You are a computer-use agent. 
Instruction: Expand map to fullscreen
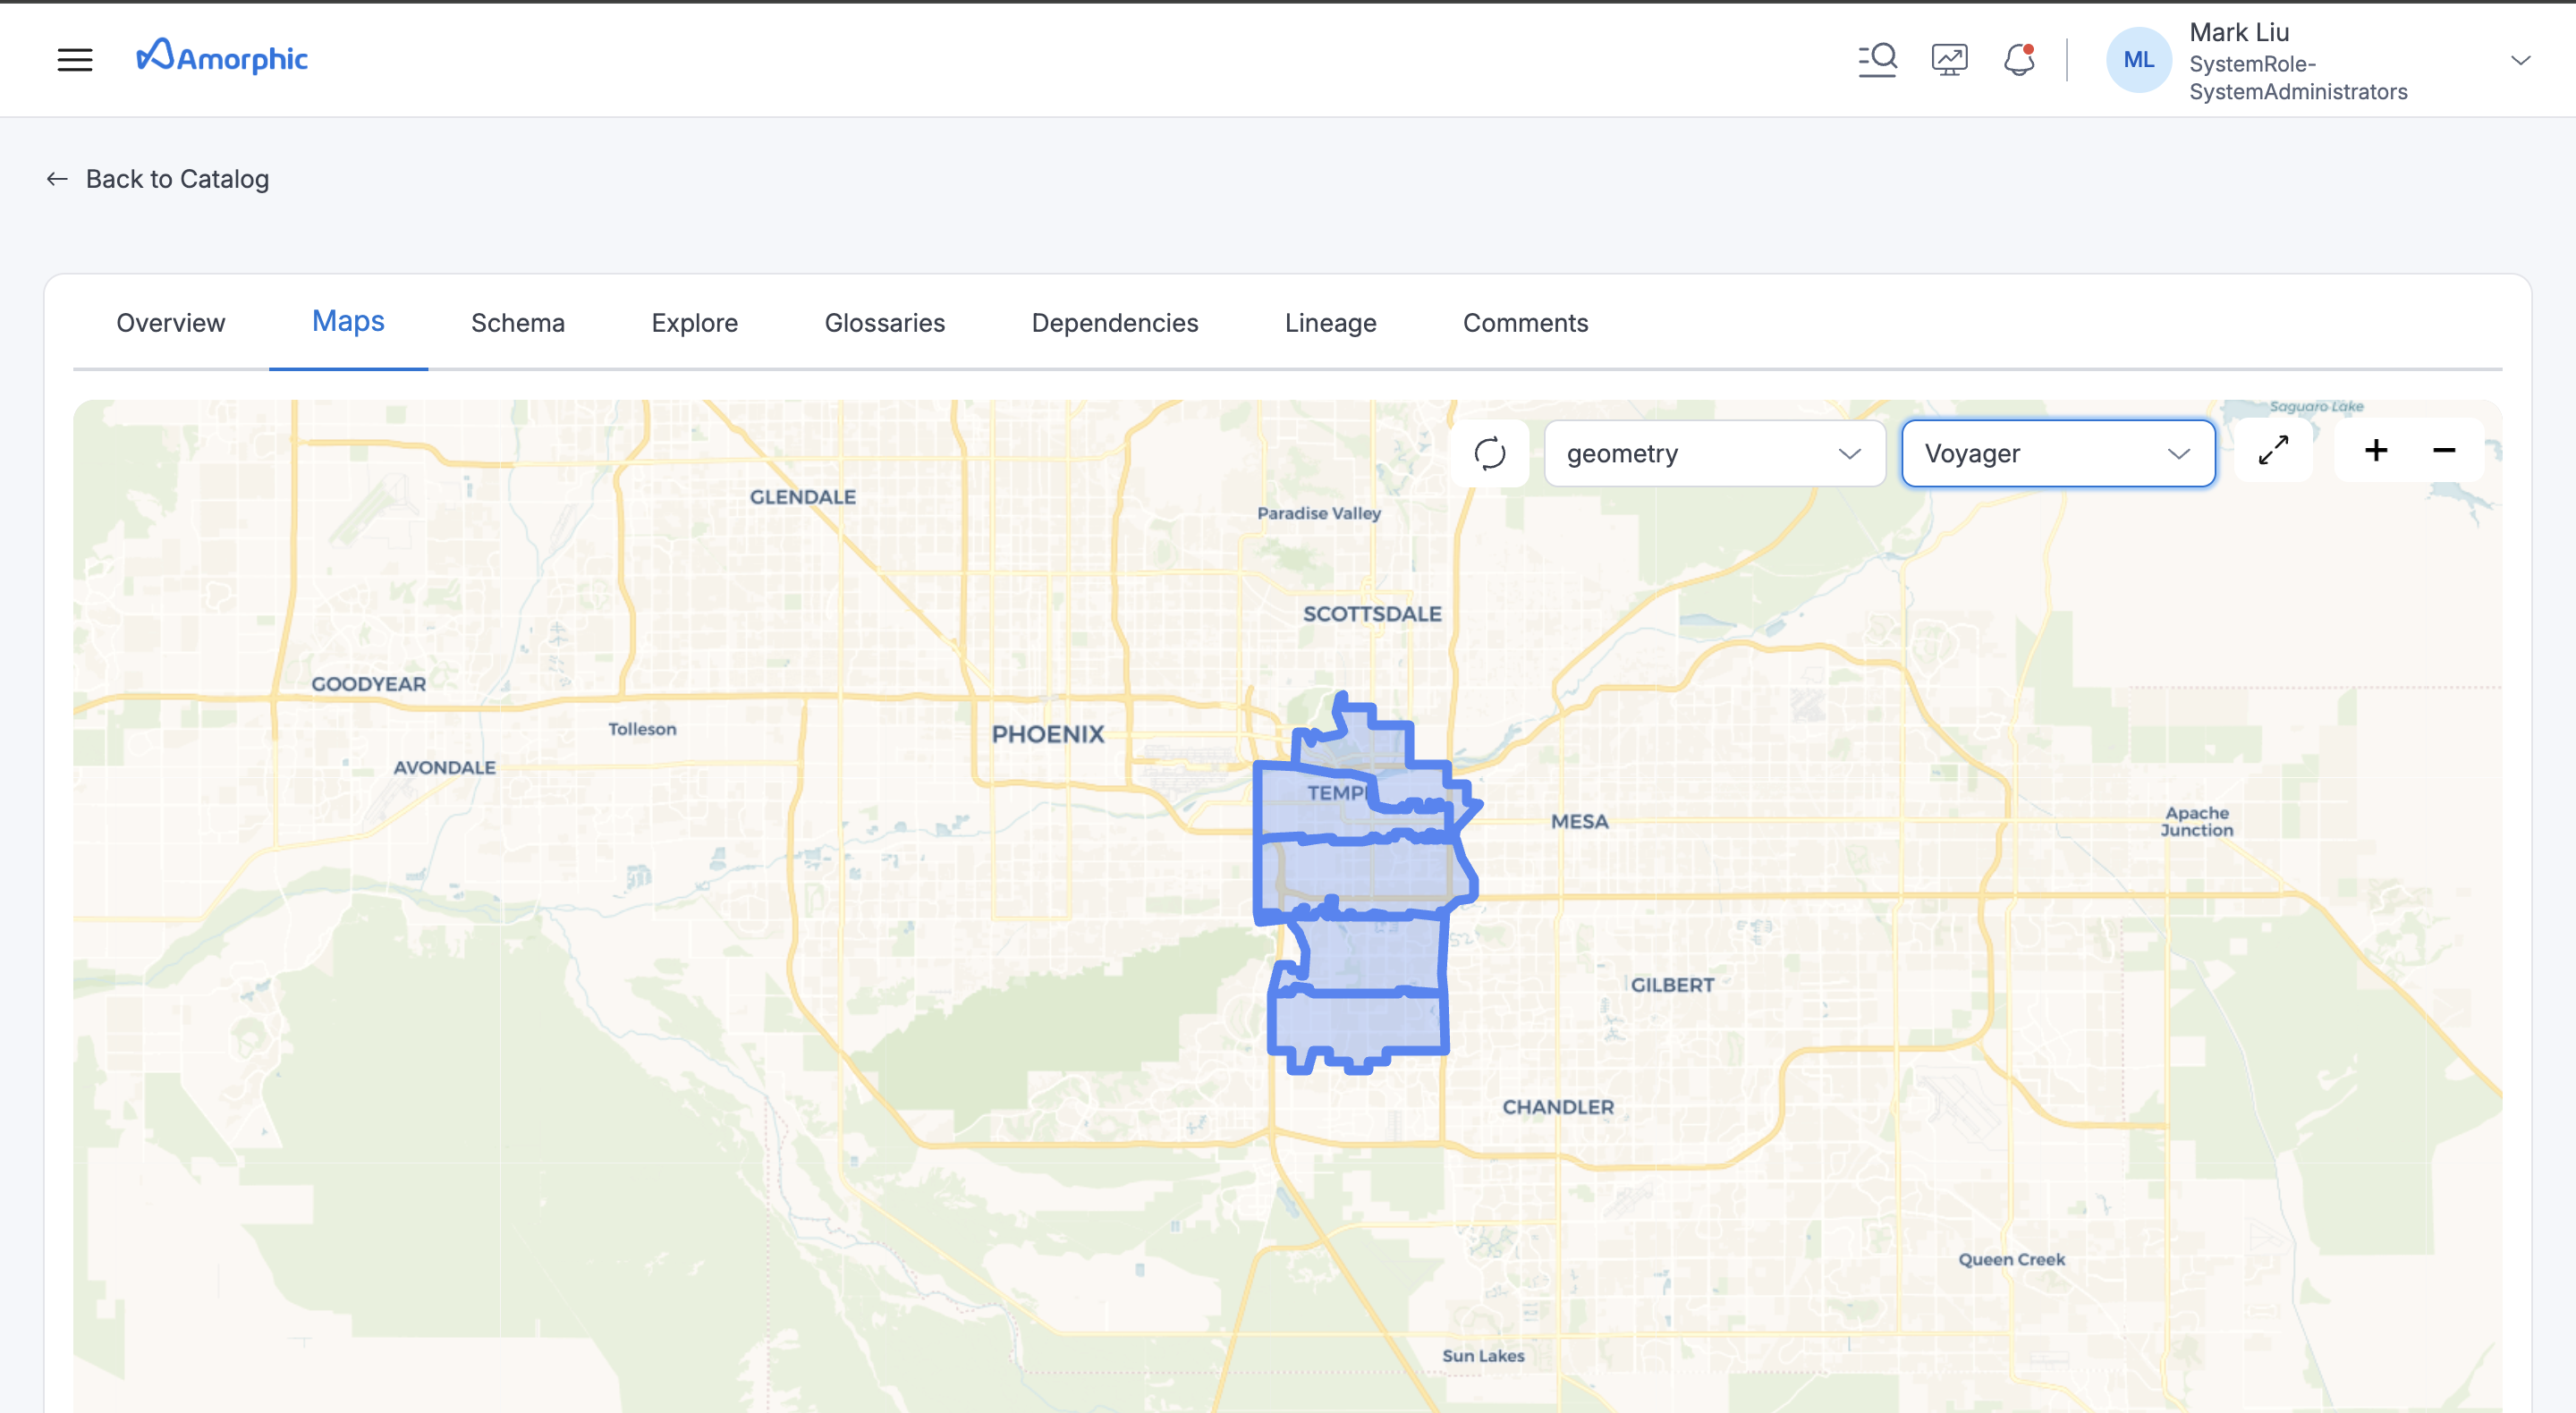point(2273,450)
